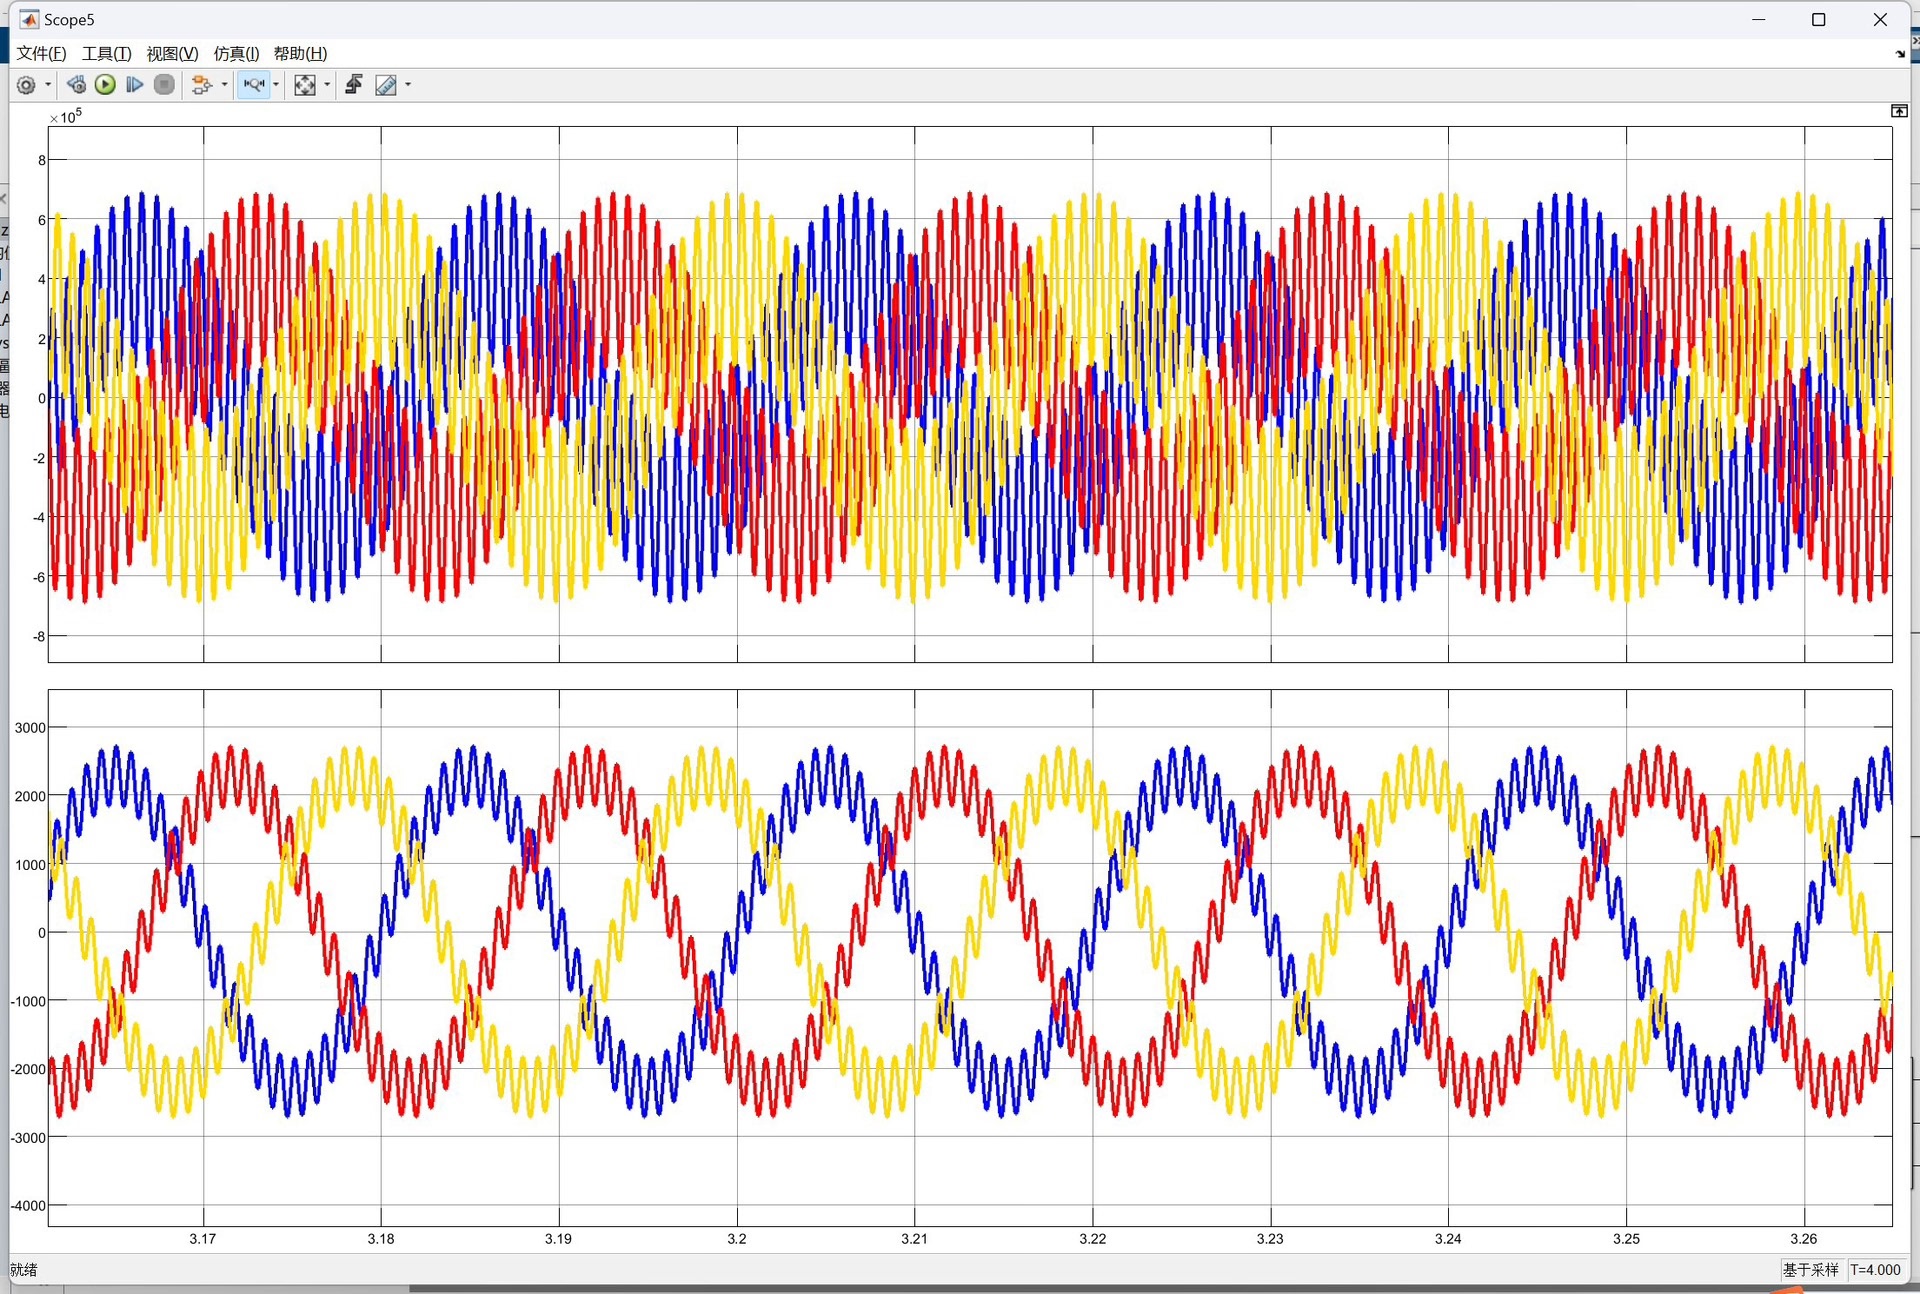Viewport: 1920px width, 1294px height.
Task: Expand highlight block dropdown arrow
Action: (x=224, y=85)
